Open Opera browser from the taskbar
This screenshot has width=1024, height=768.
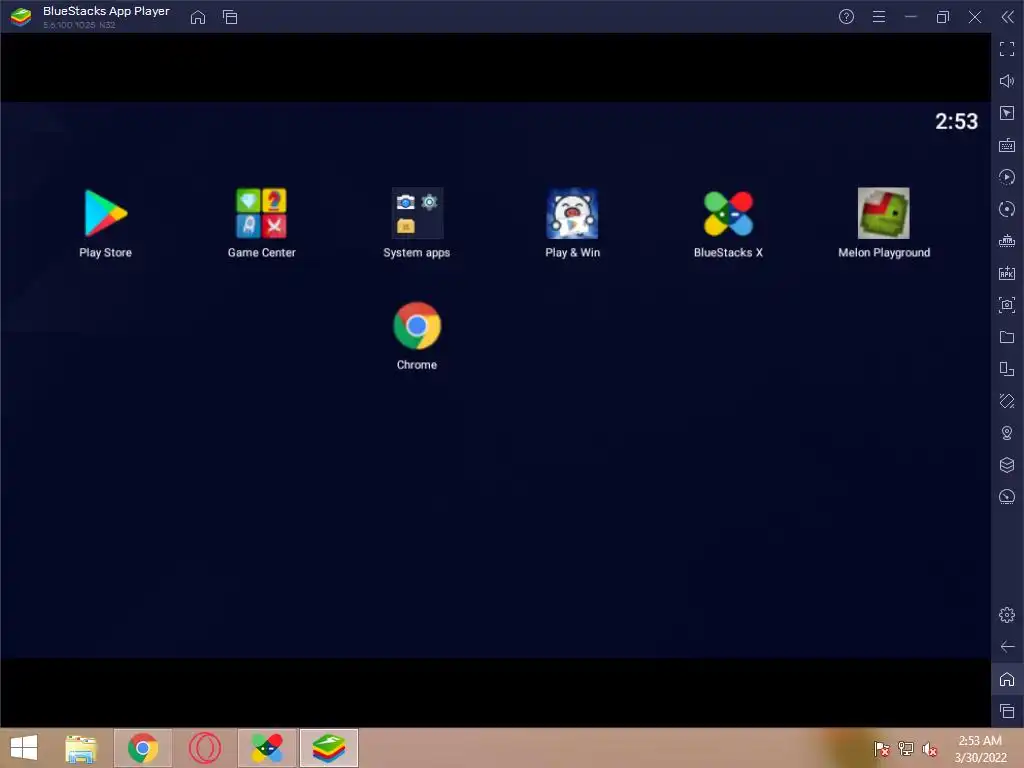(205, 748)
